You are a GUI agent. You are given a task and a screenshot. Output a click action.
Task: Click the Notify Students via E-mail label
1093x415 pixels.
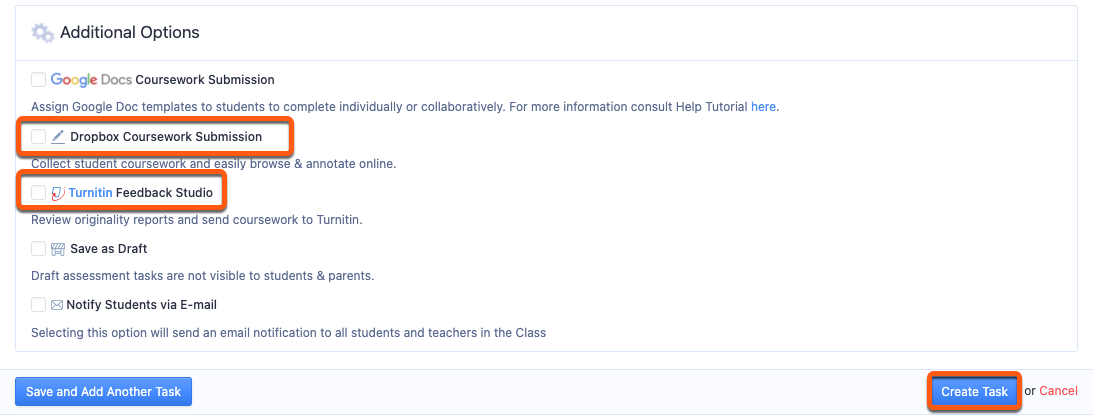pos(142,305)
